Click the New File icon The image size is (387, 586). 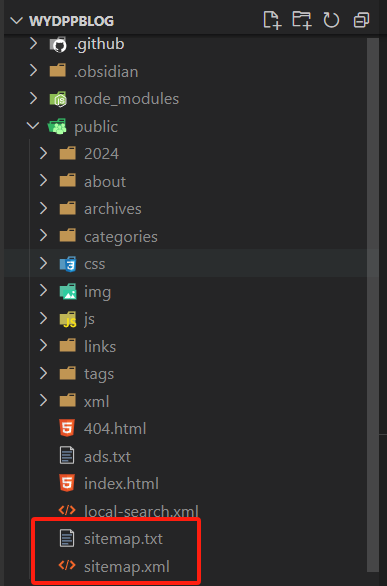272,20
